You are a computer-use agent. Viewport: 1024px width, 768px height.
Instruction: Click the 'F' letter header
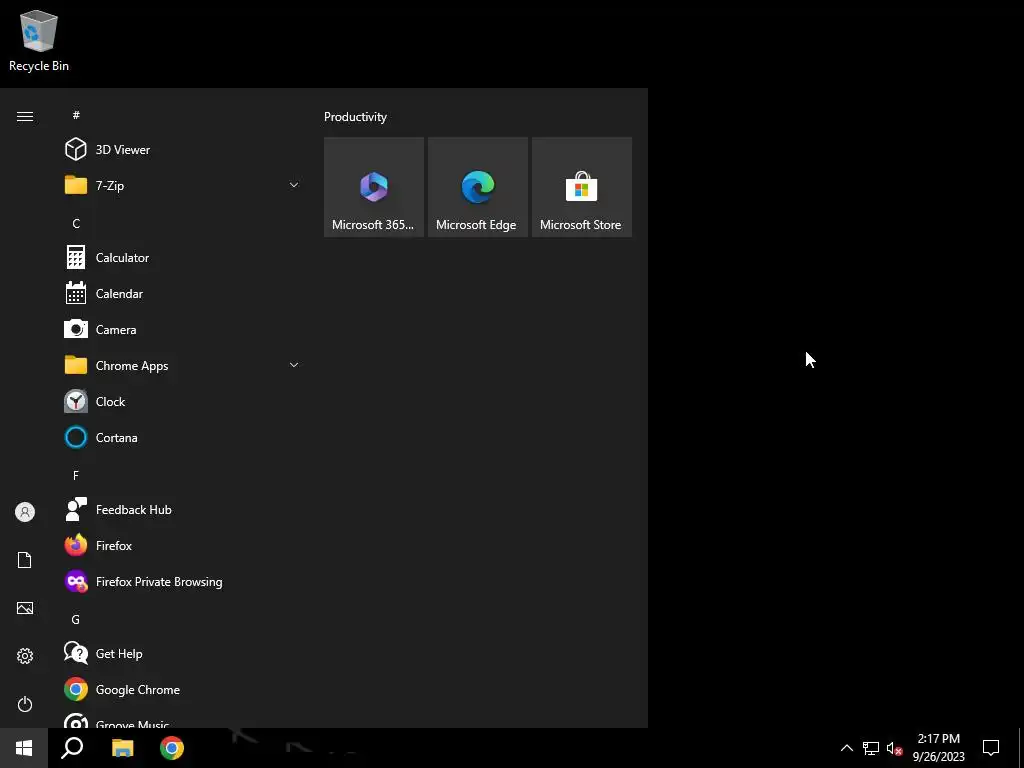coord(76,475)
